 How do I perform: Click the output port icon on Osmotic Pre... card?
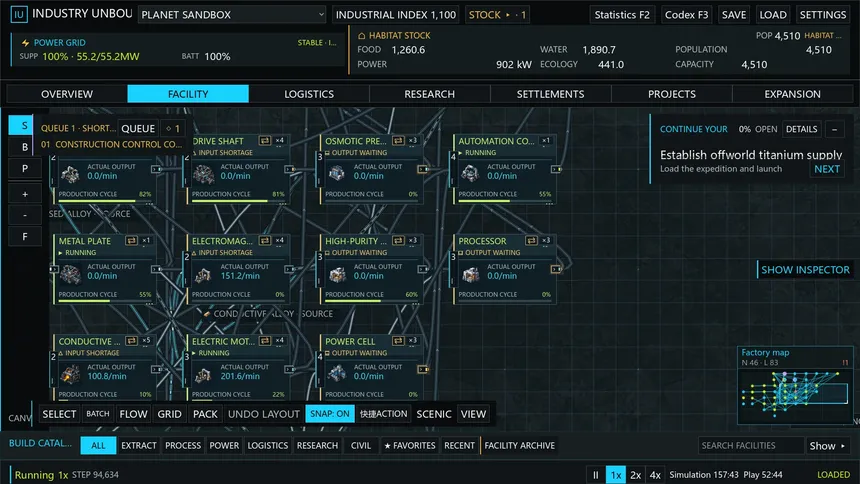pyautogui.click(x=423, y=169)
